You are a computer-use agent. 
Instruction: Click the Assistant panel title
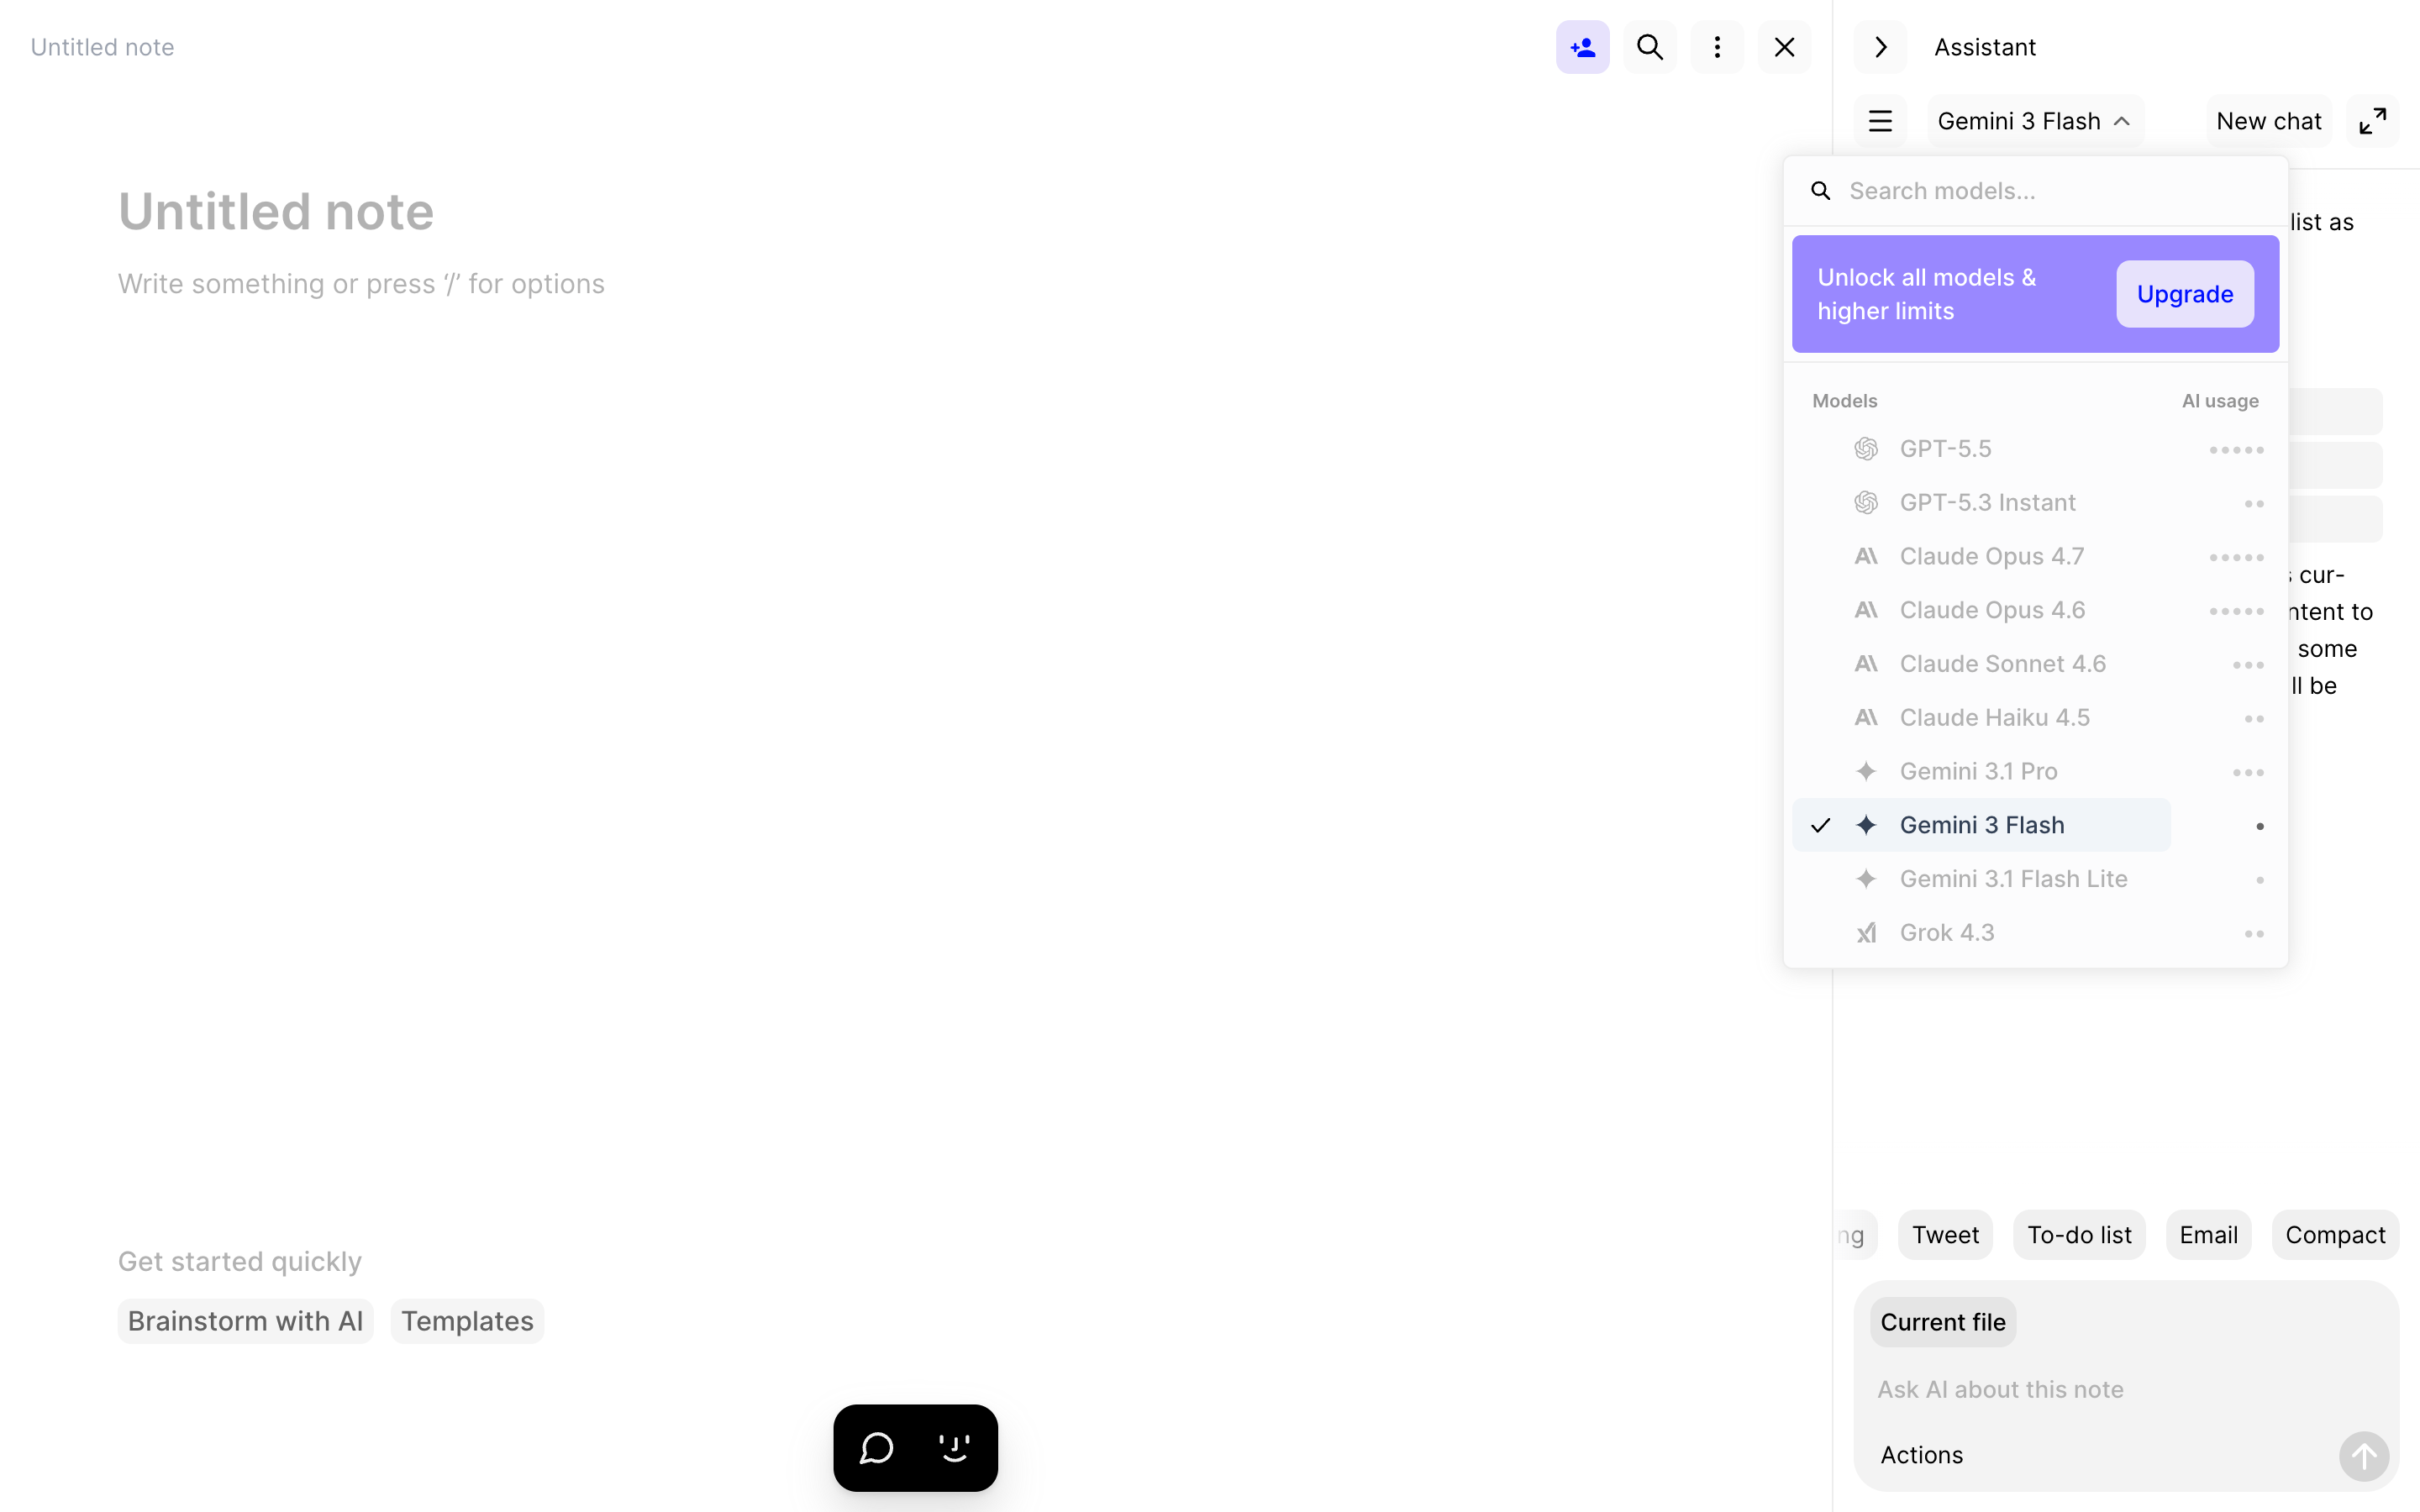pos(1984,47)
